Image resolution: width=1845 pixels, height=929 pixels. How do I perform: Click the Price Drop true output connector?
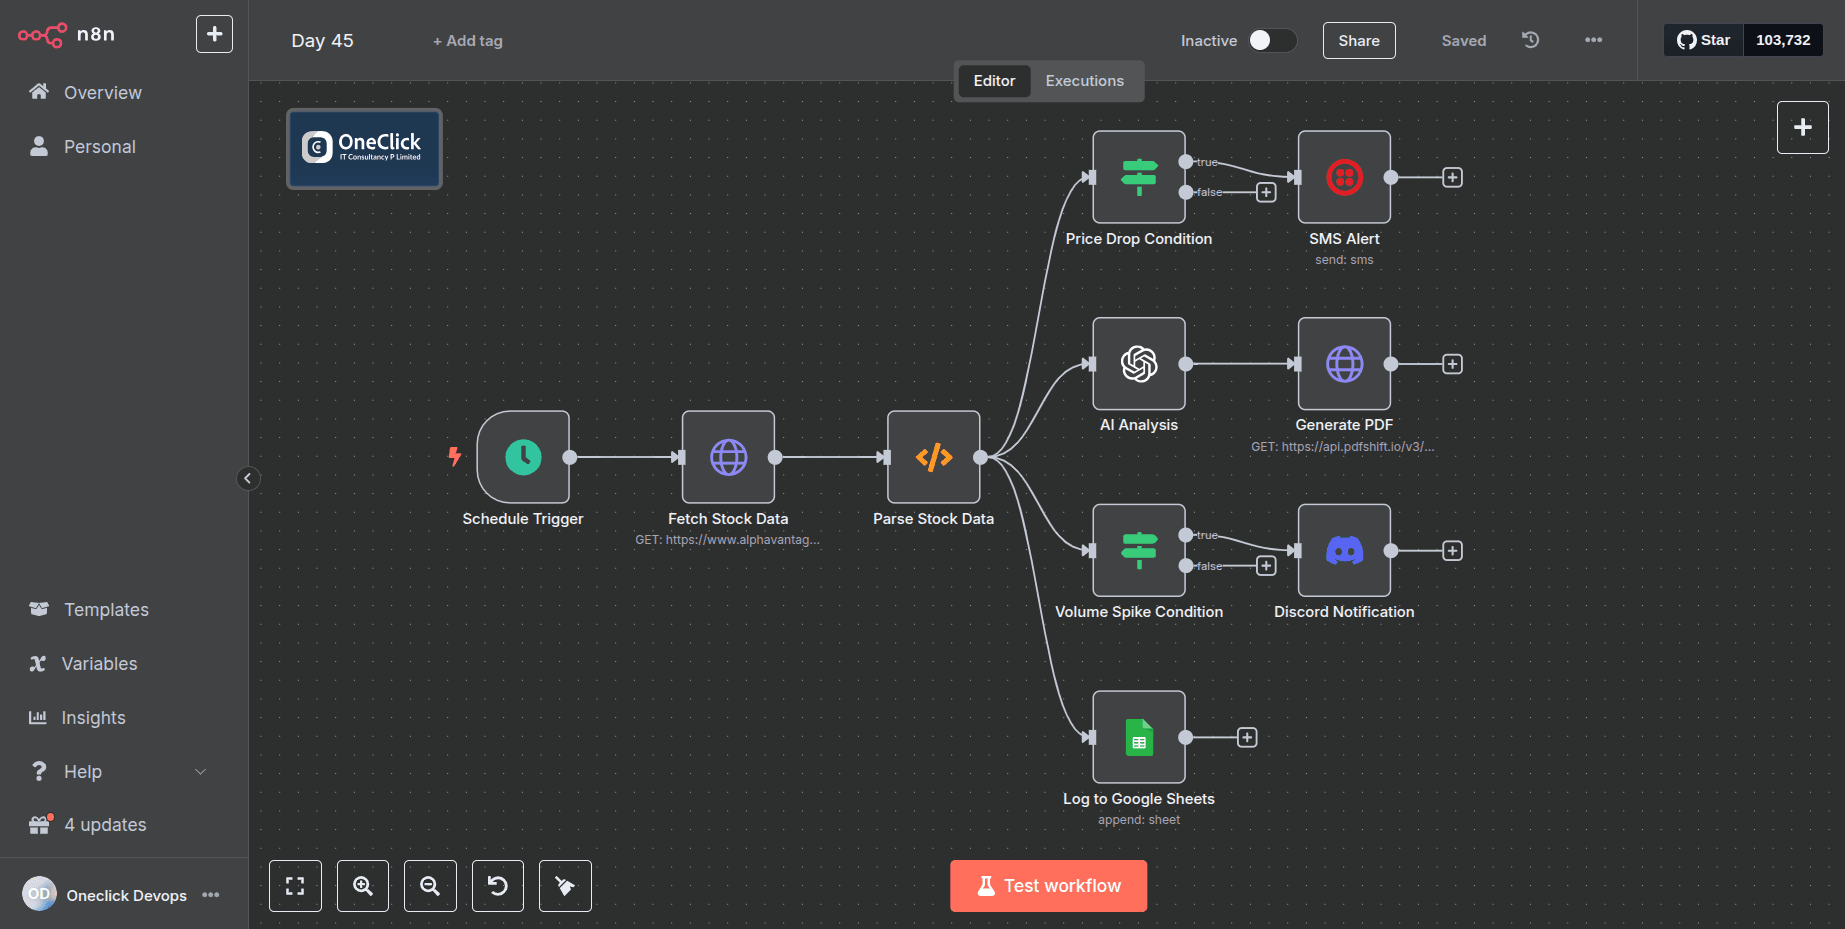pos(1185,162)
